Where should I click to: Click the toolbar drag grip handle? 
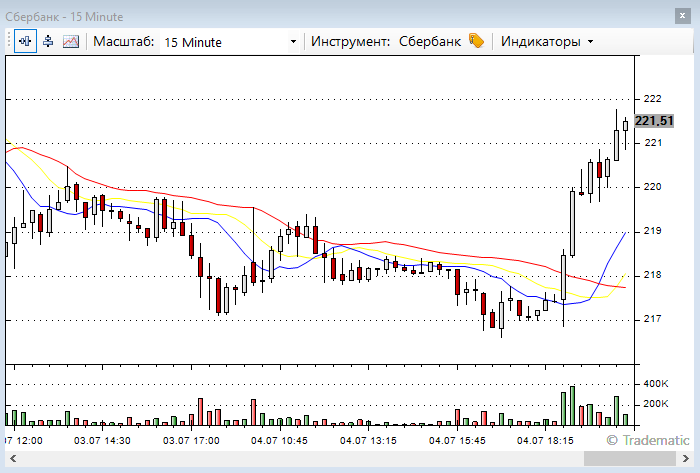tap(8, 41)
